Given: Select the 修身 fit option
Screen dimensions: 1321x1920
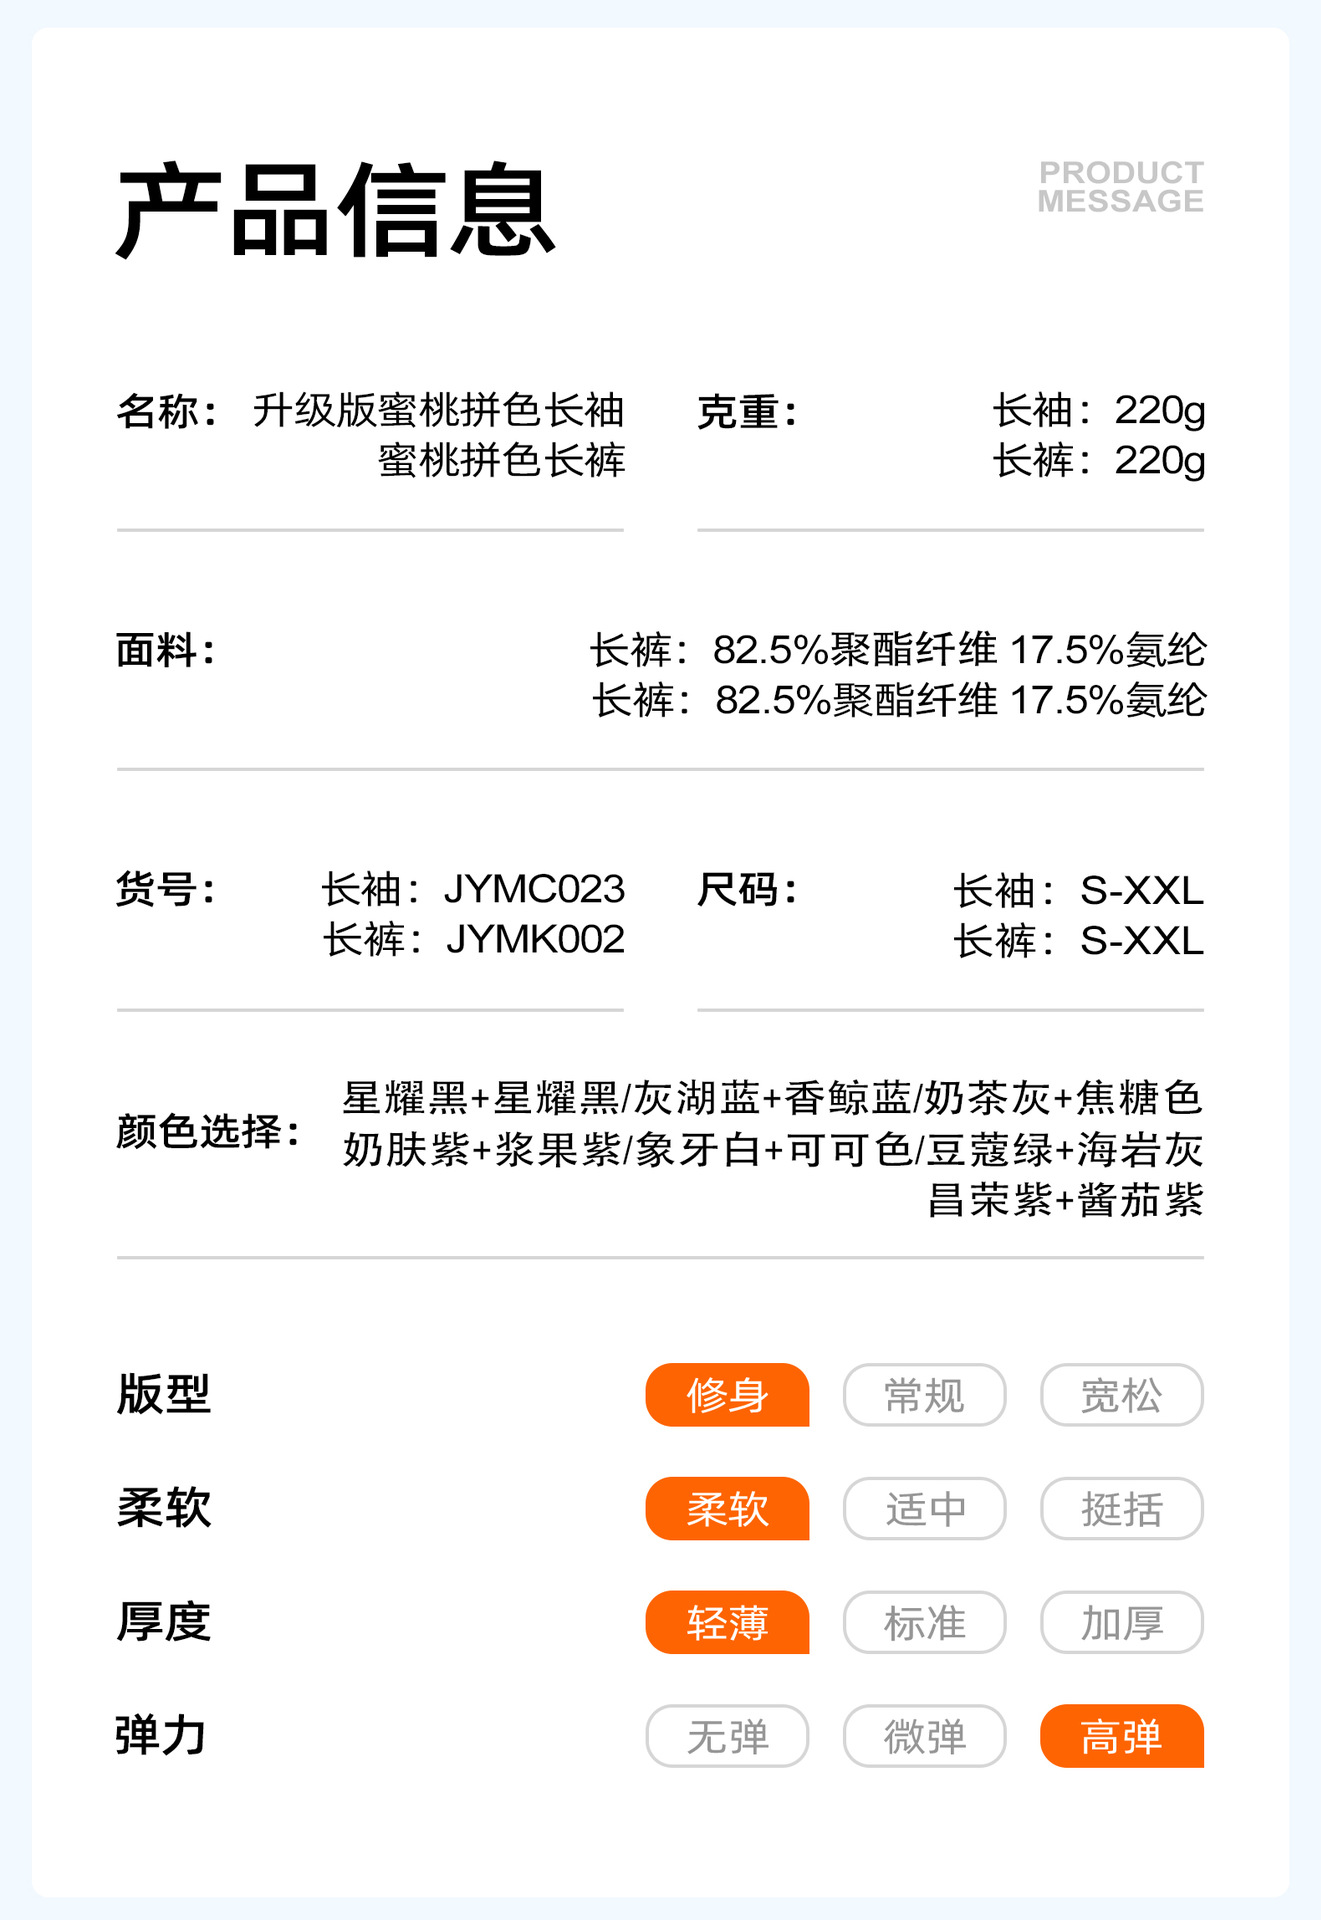Looking at the screenshot, I should click(727, 1395).
